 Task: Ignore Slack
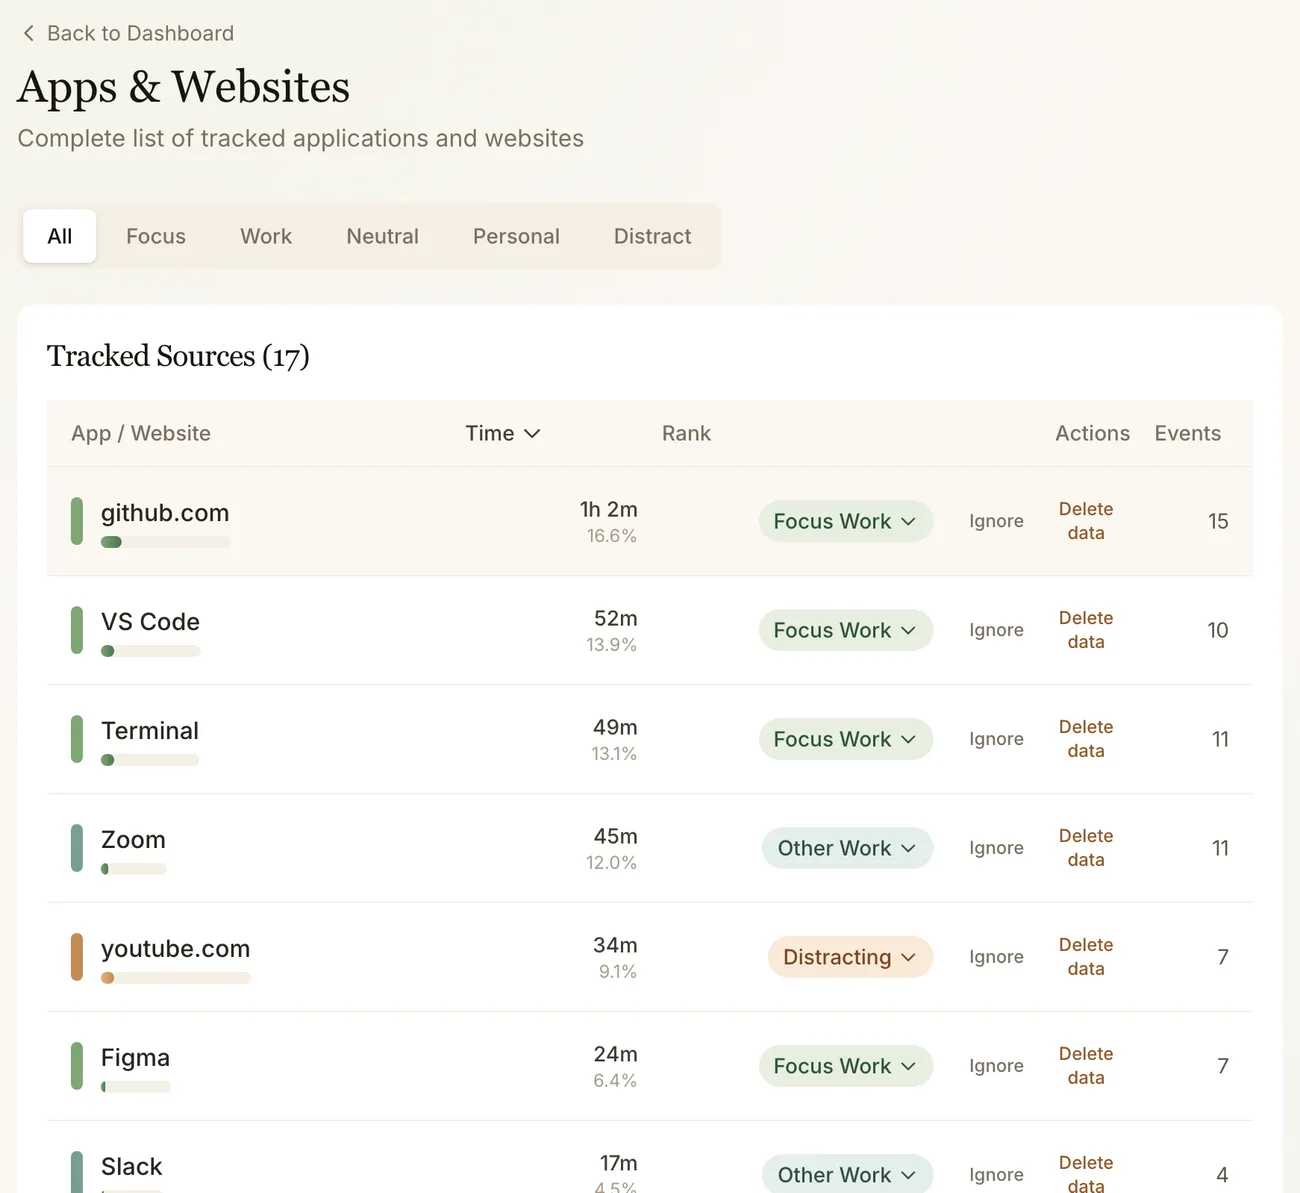[x=996, y=1175]
